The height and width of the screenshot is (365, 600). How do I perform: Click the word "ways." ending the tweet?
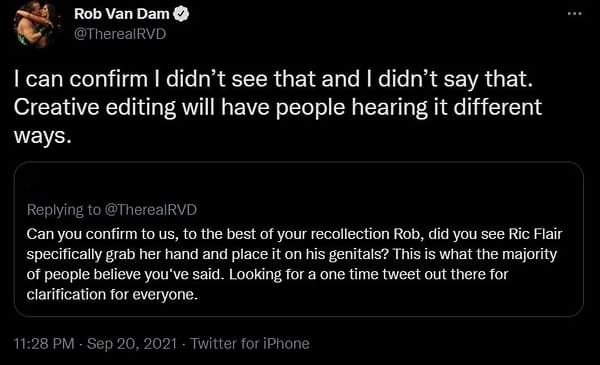[x=43, y=136]
